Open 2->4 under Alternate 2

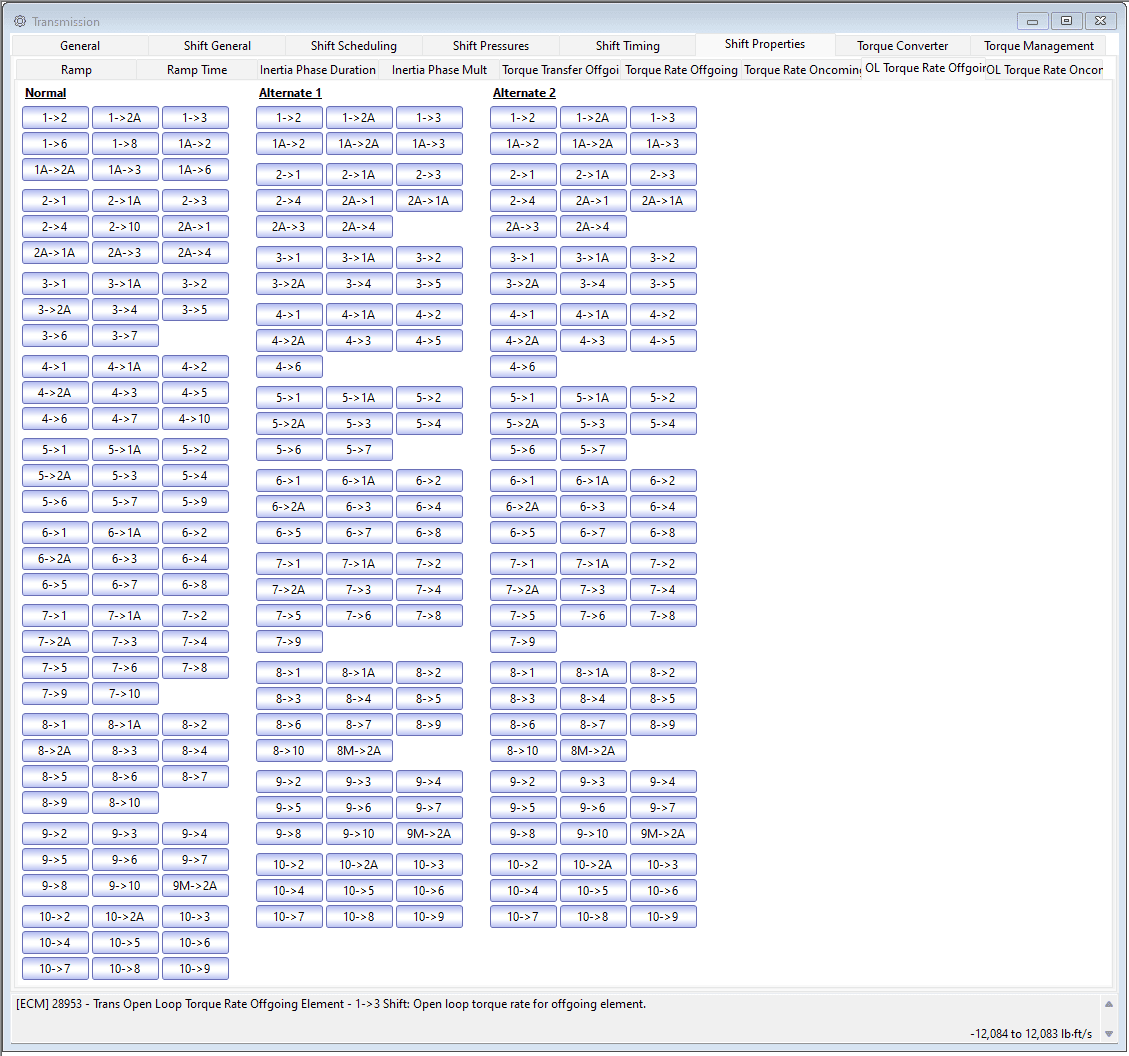coord(523,201)
